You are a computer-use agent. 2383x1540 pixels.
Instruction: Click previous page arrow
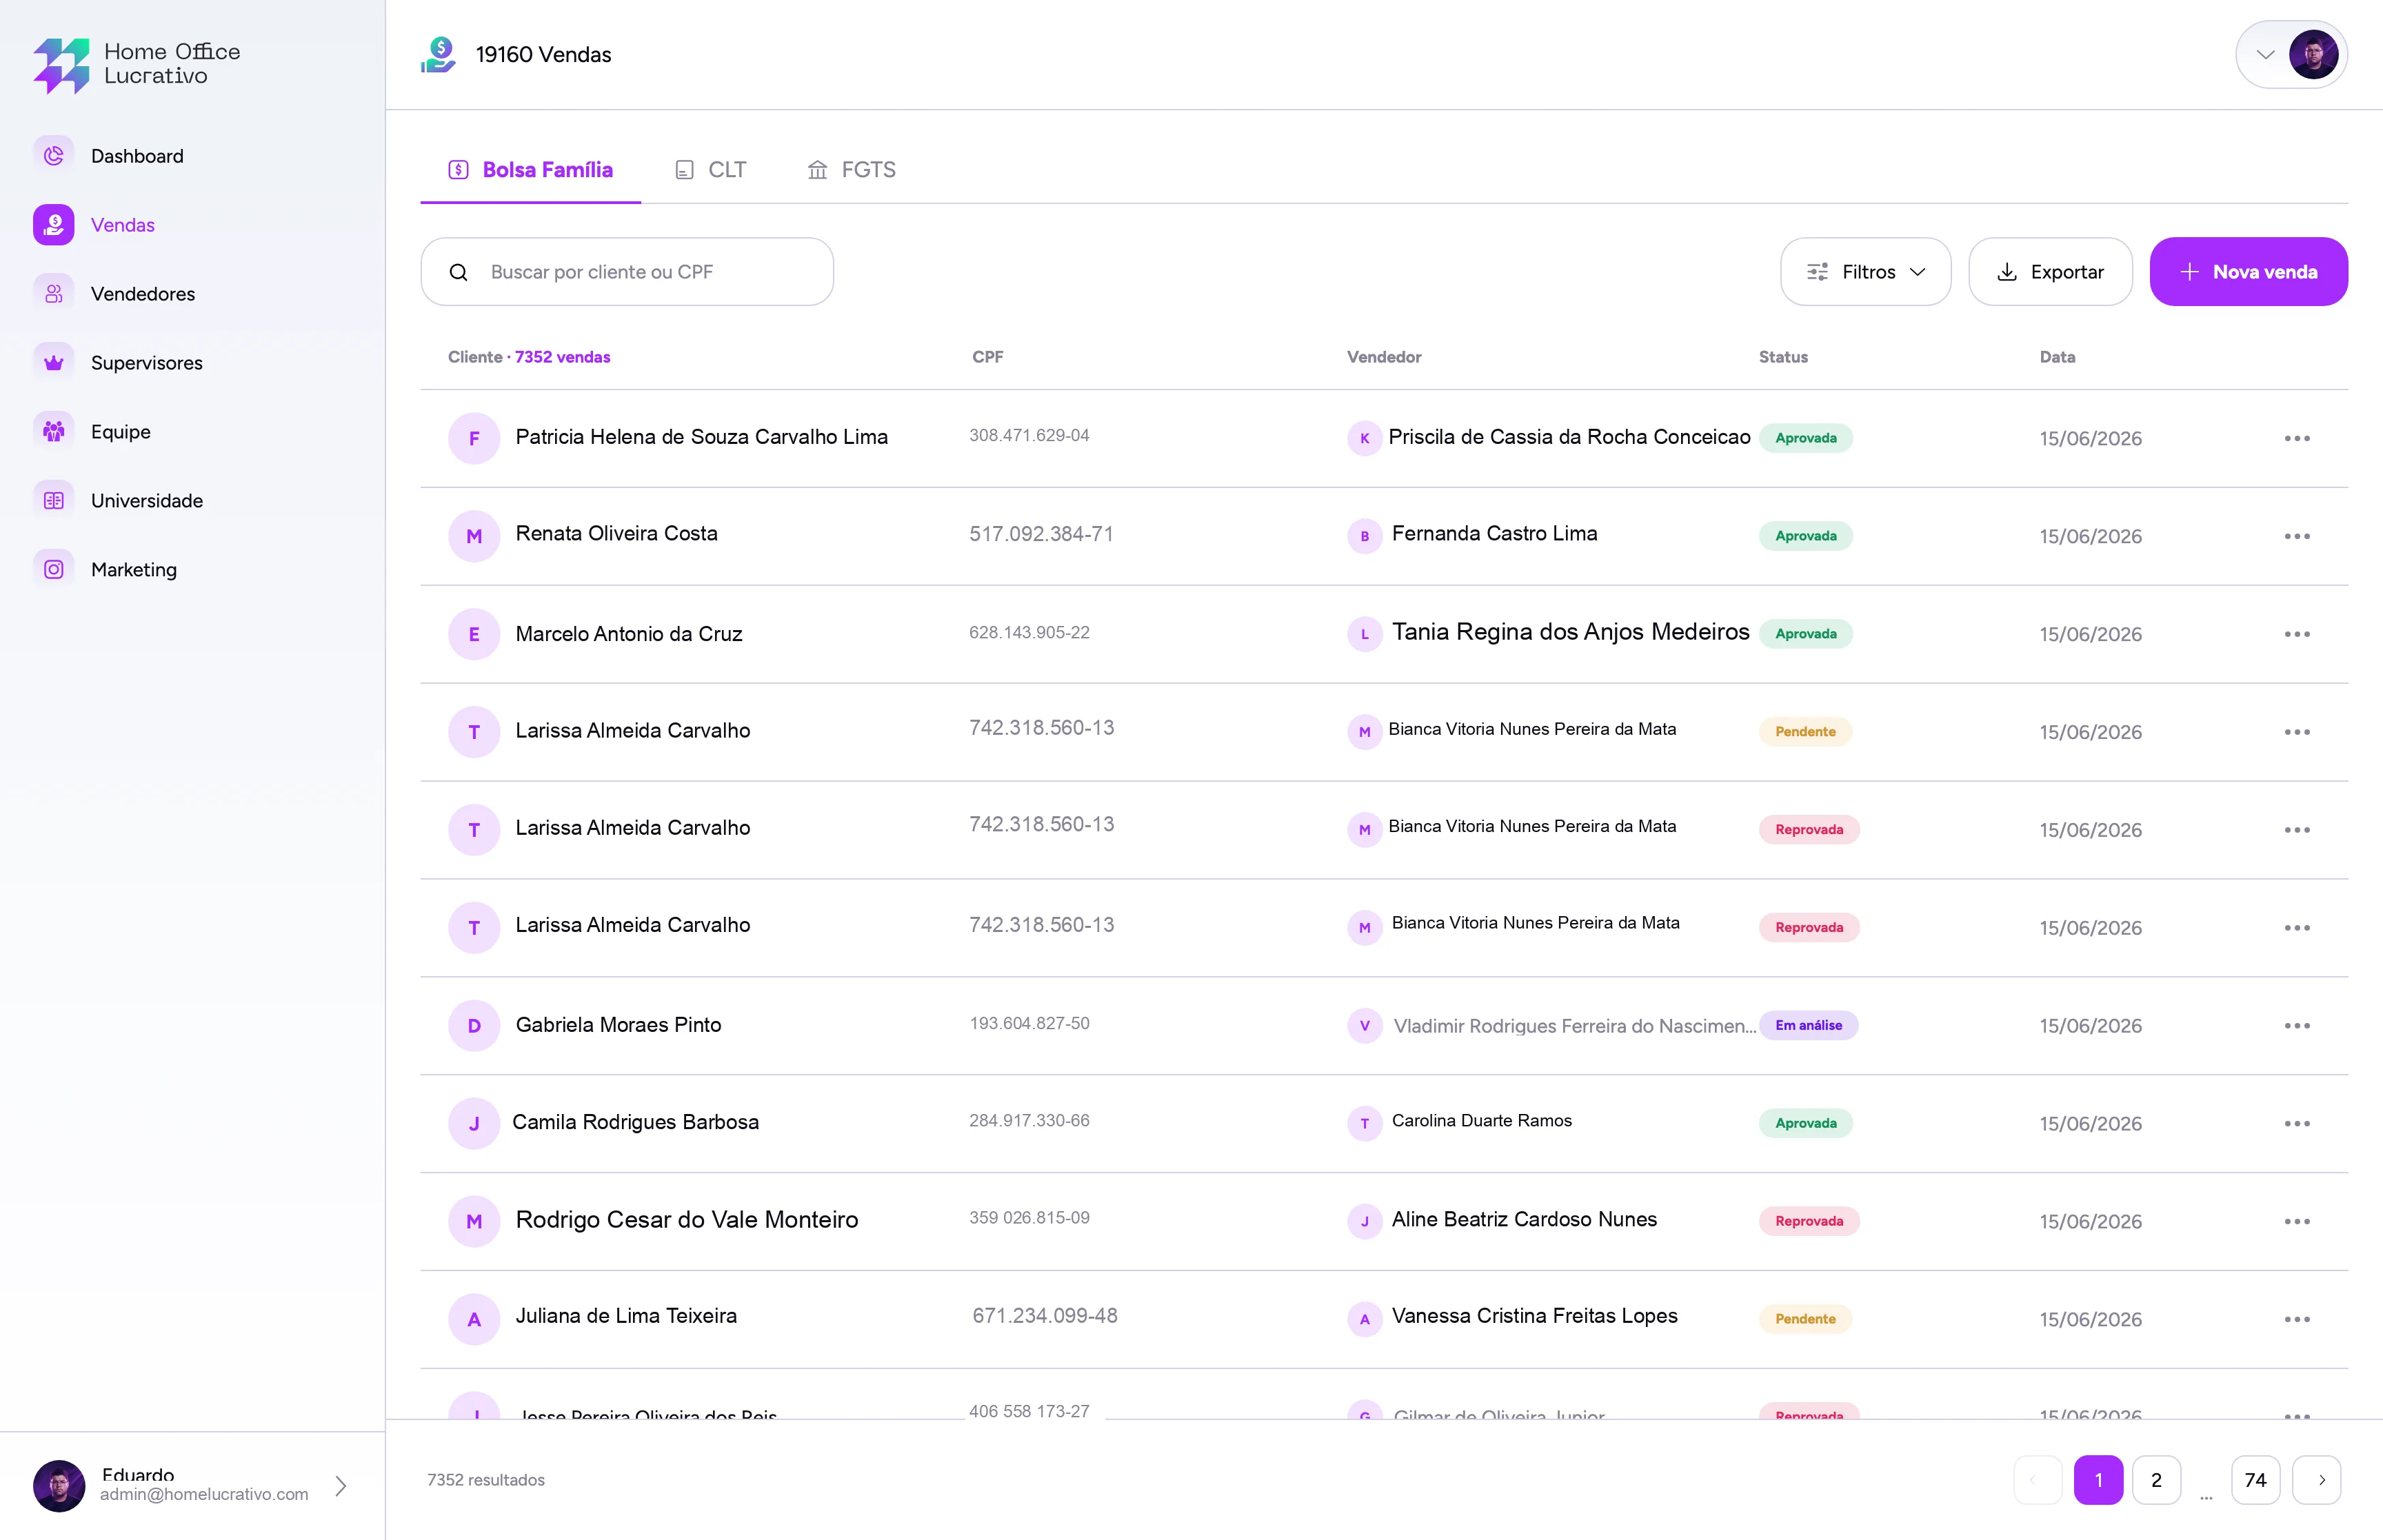pyautogui.click(x=2037, y=1481)
